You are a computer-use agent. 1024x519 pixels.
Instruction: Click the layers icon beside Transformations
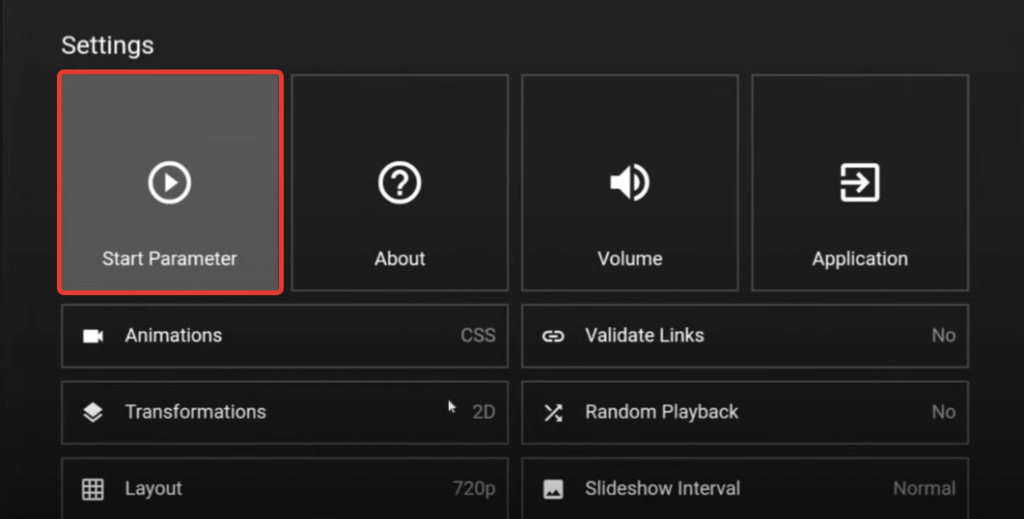(93, 412)
